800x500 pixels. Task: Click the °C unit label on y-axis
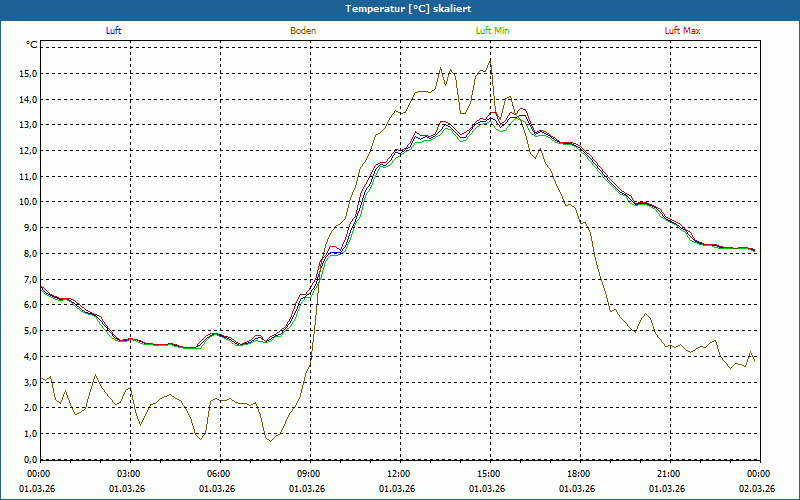31,45
